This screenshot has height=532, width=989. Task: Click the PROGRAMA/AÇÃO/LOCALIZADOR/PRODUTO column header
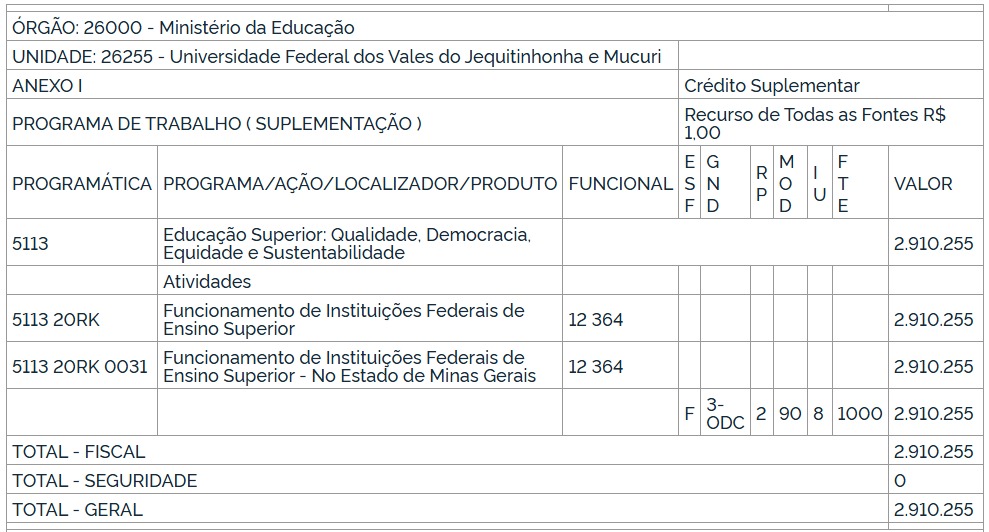360,184
